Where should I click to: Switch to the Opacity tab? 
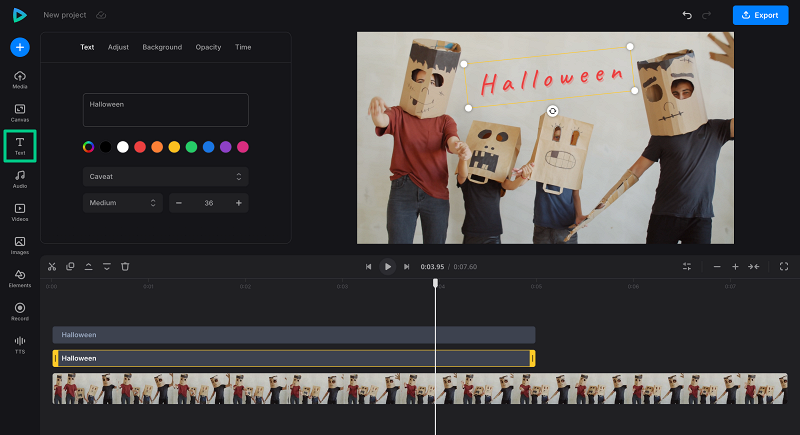208,47
